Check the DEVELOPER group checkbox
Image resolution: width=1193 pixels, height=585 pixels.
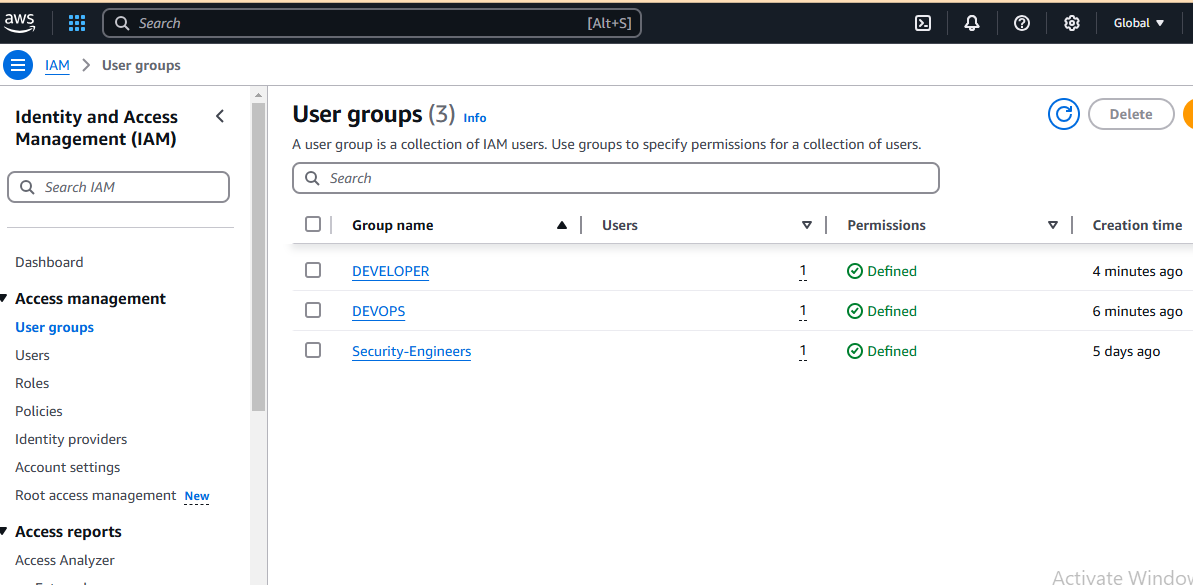313,270
